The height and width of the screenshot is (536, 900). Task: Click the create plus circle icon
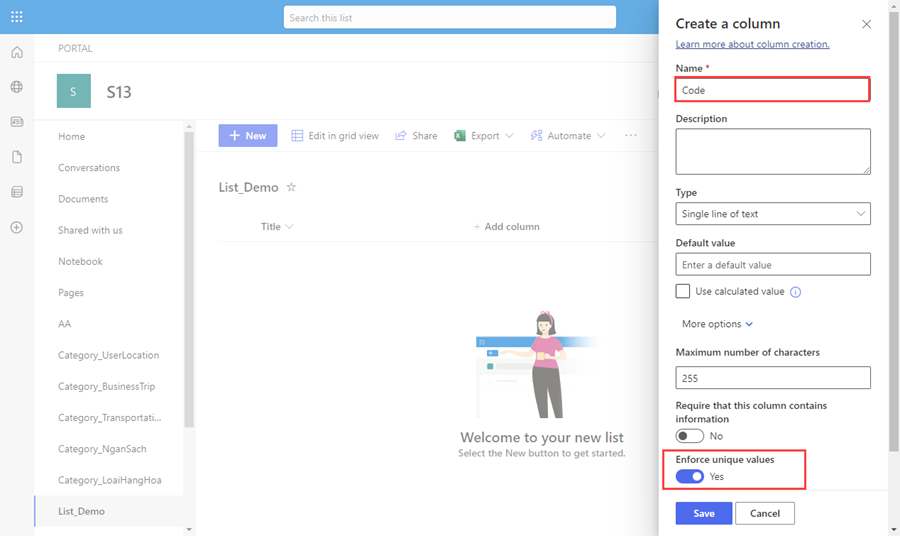click(x=17, y=227)
